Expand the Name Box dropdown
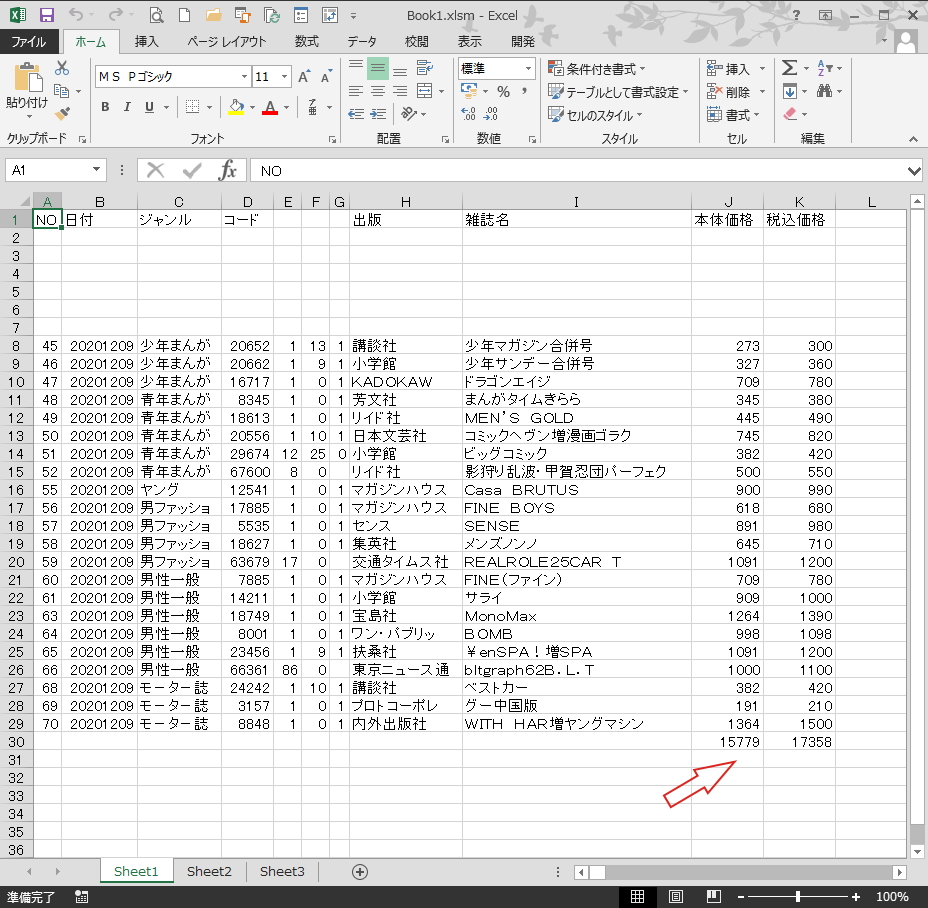928x908 pixels. (96, 170)
